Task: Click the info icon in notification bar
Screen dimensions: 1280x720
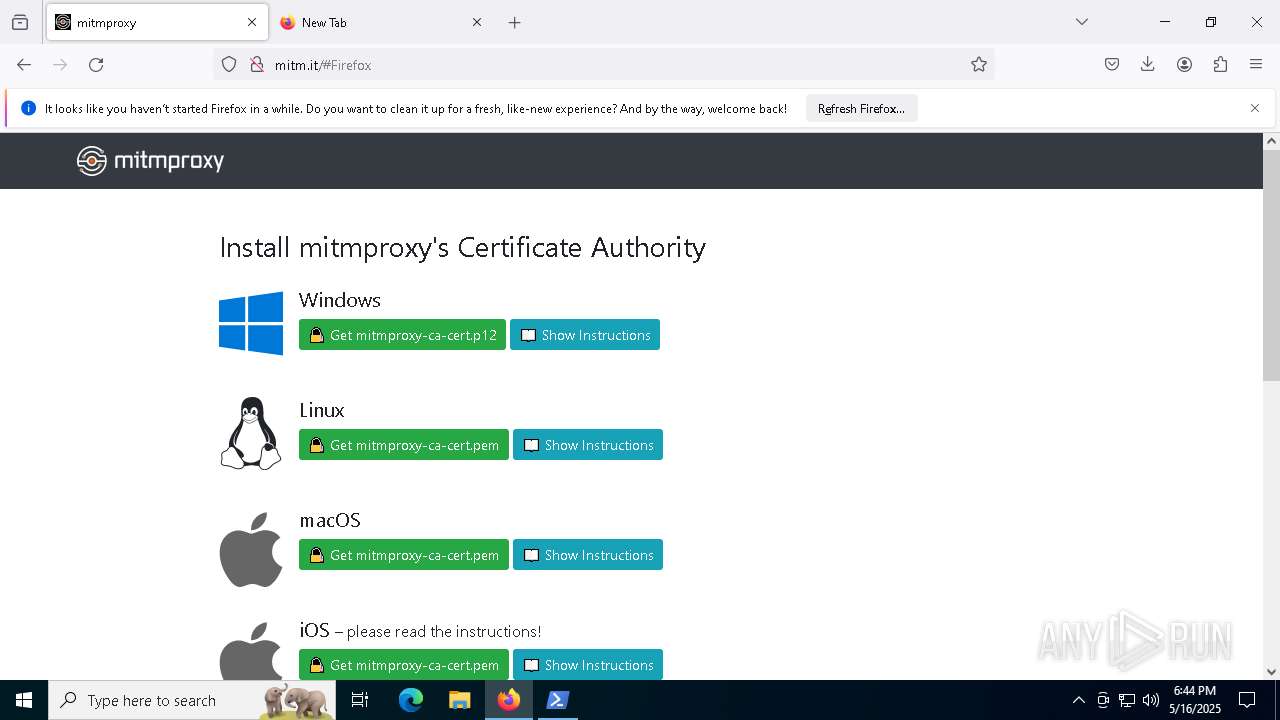Action: (28, 108)
